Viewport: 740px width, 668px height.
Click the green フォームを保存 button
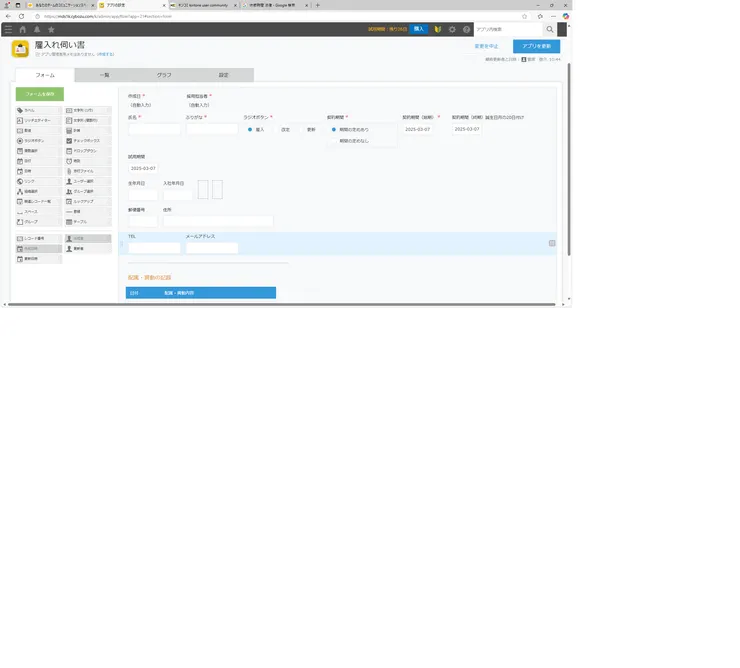click(40, 93)
